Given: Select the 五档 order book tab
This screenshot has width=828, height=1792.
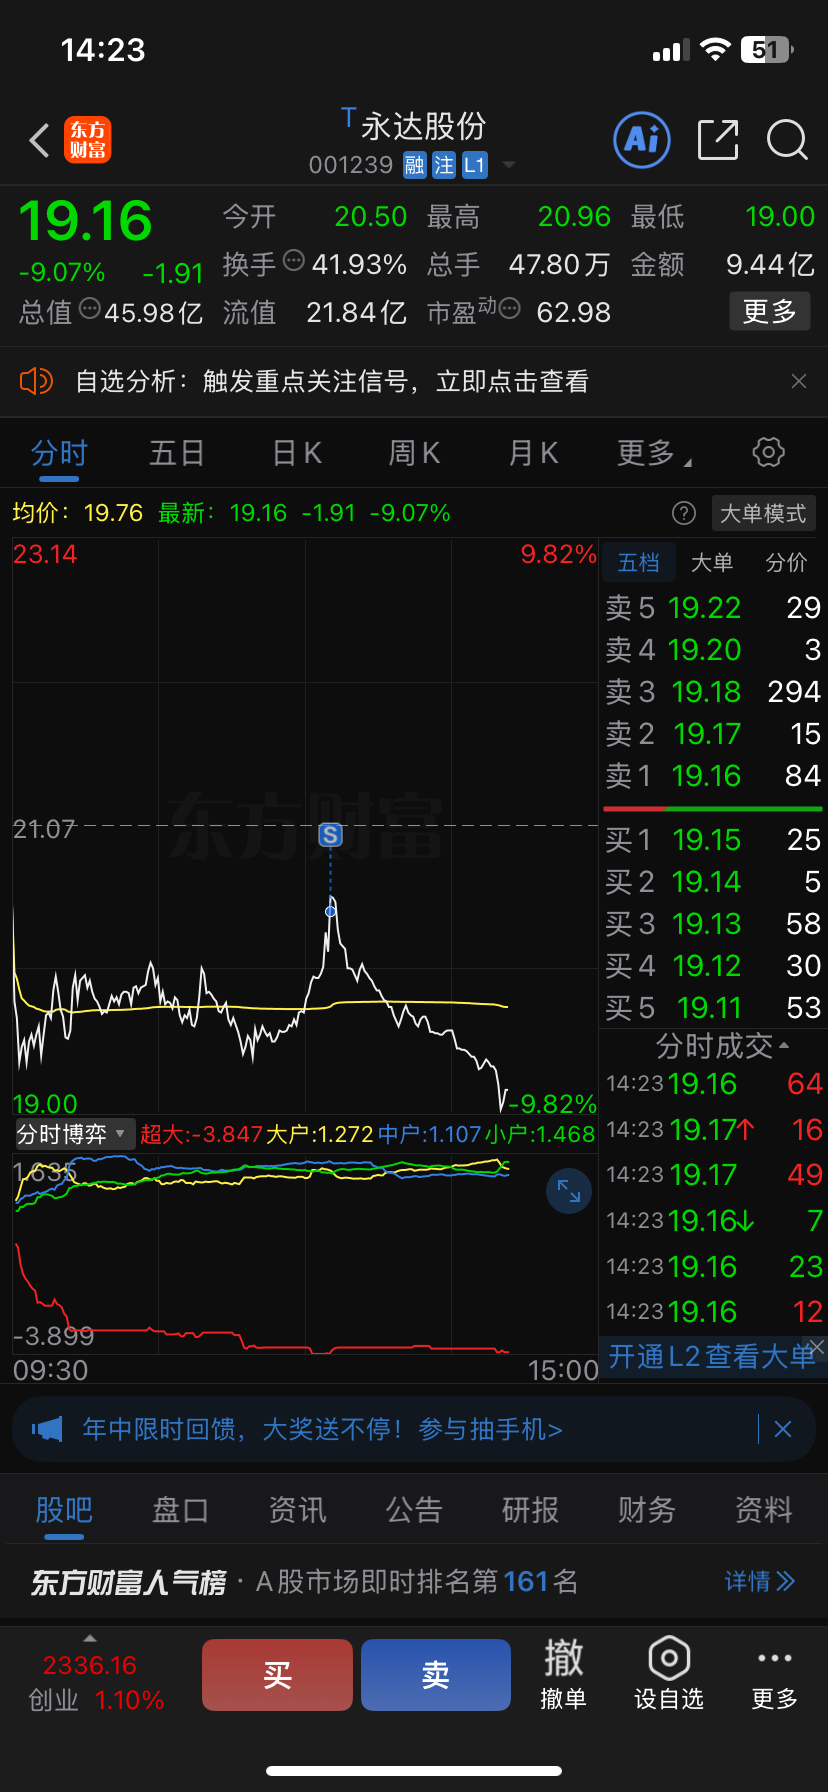Looking at the screenshot, I should point(638,562).
